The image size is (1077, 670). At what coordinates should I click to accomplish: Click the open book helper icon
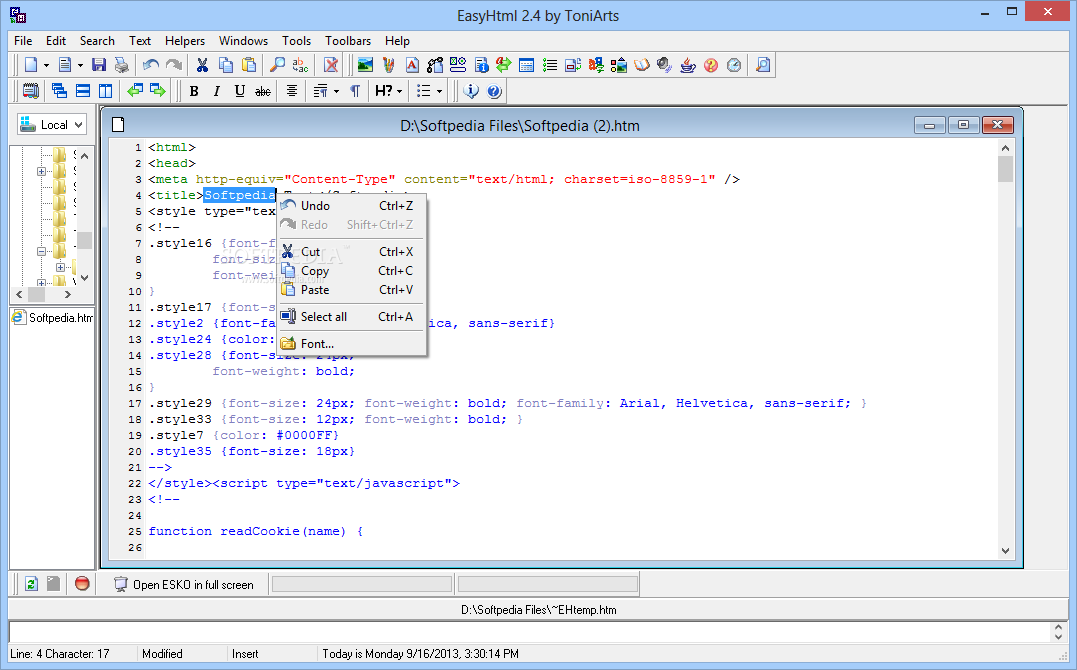point(642,65)
